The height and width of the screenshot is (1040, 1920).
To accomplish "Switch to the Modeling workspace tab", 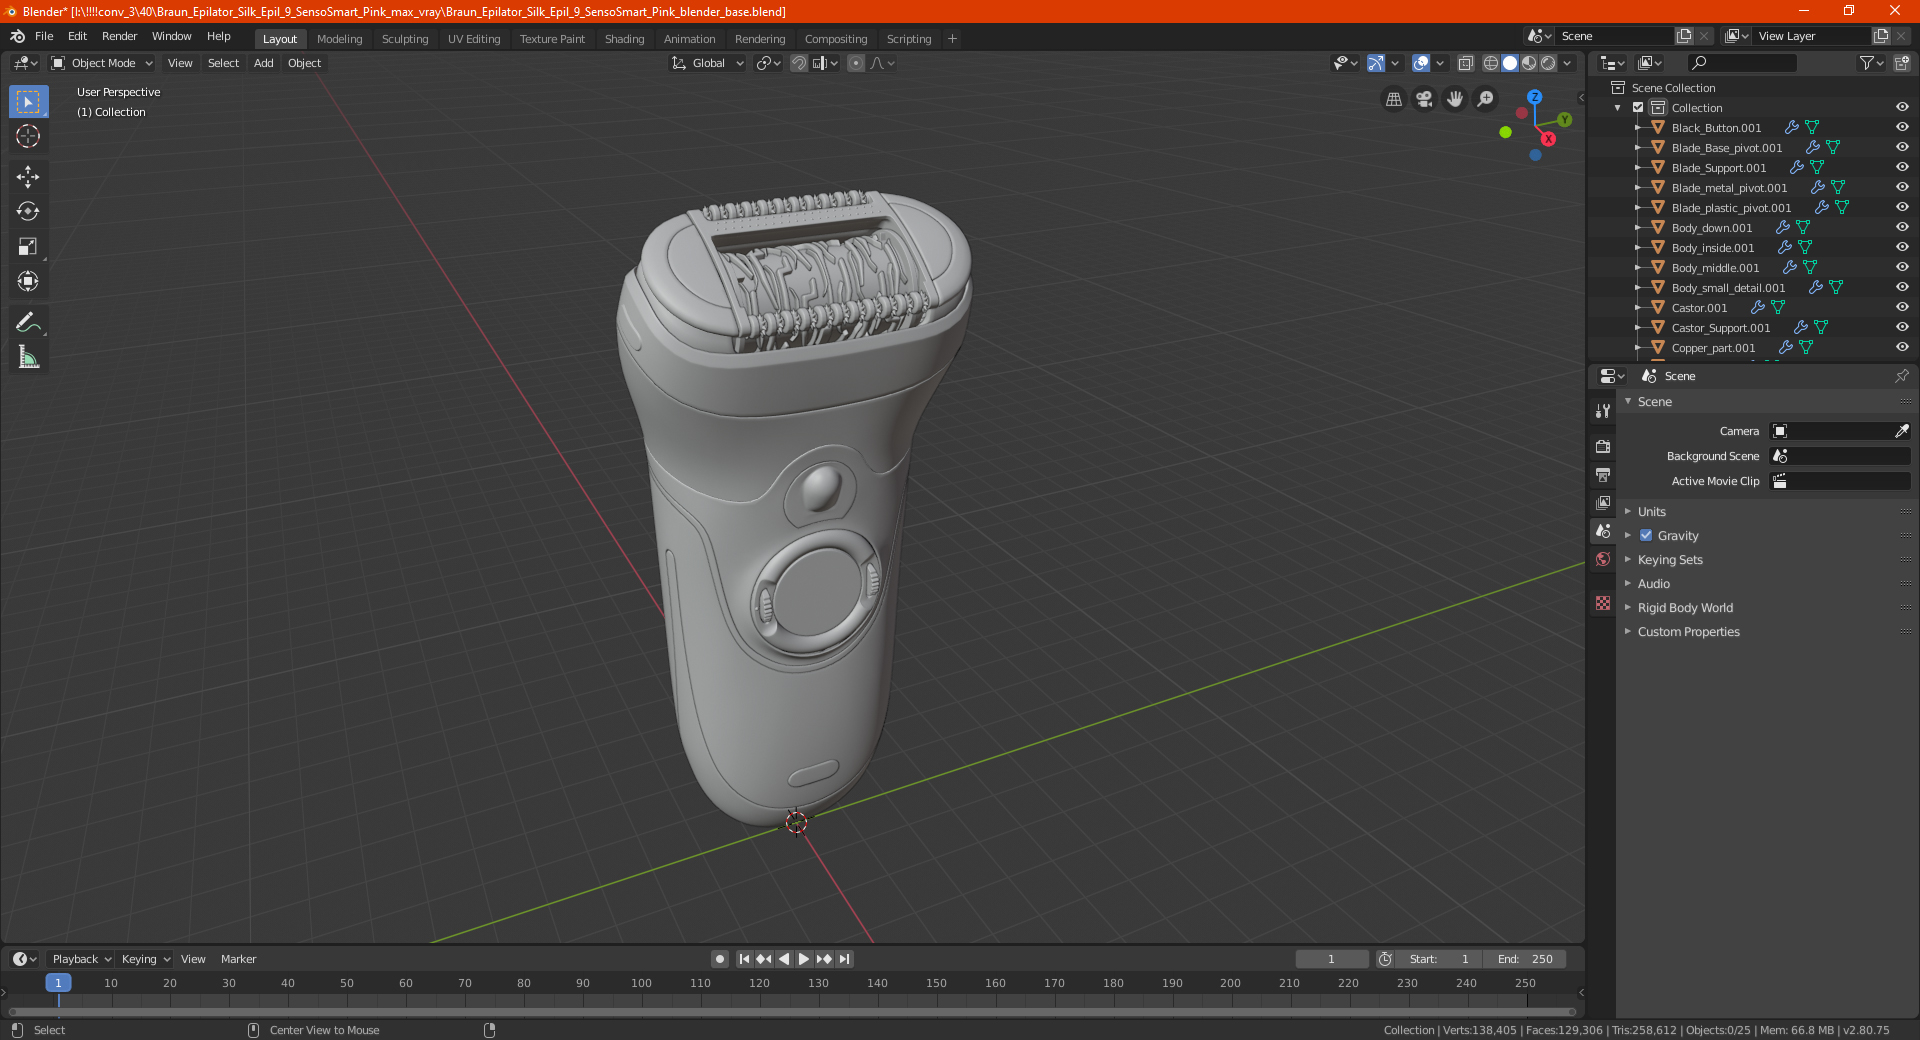I will tap(339, 39).
